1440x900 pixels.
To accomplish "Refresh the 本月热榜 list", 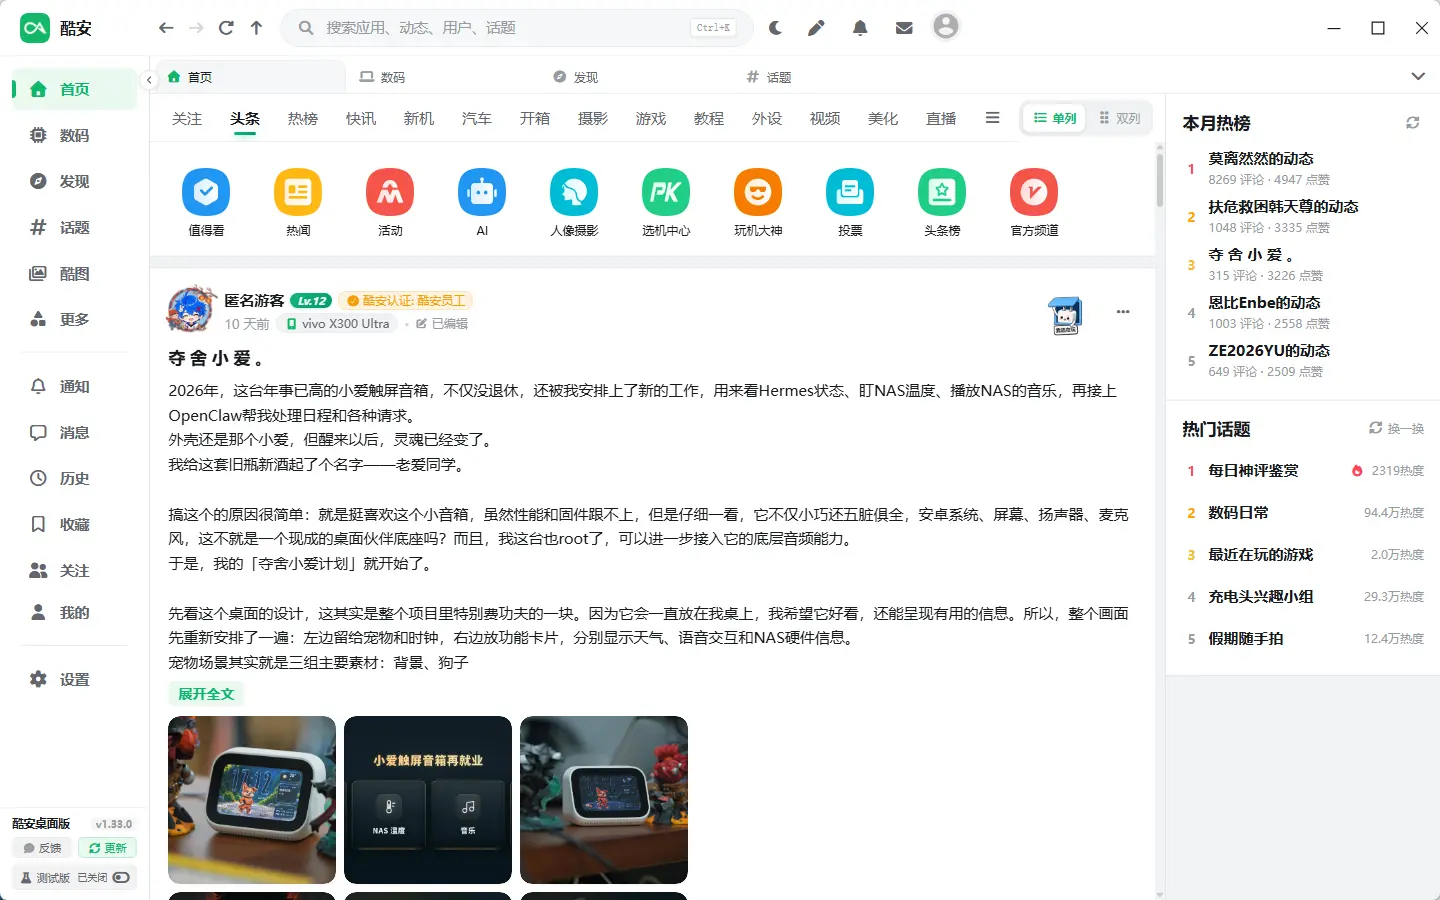I will point(1412,123).
